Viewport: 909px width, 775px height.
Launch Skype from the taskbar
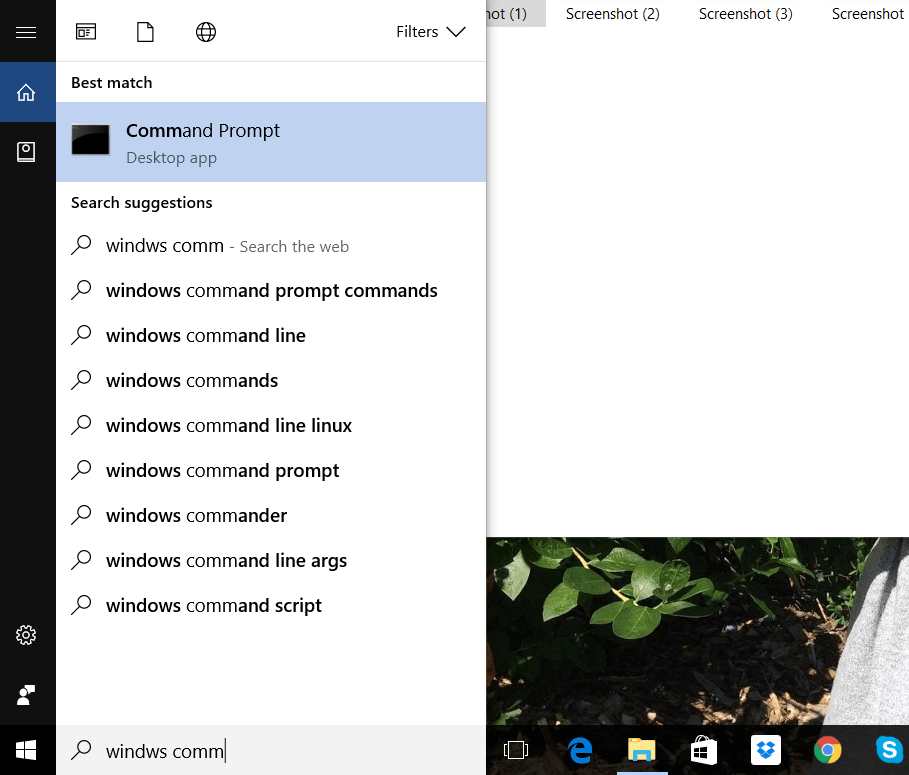[888, 749]
